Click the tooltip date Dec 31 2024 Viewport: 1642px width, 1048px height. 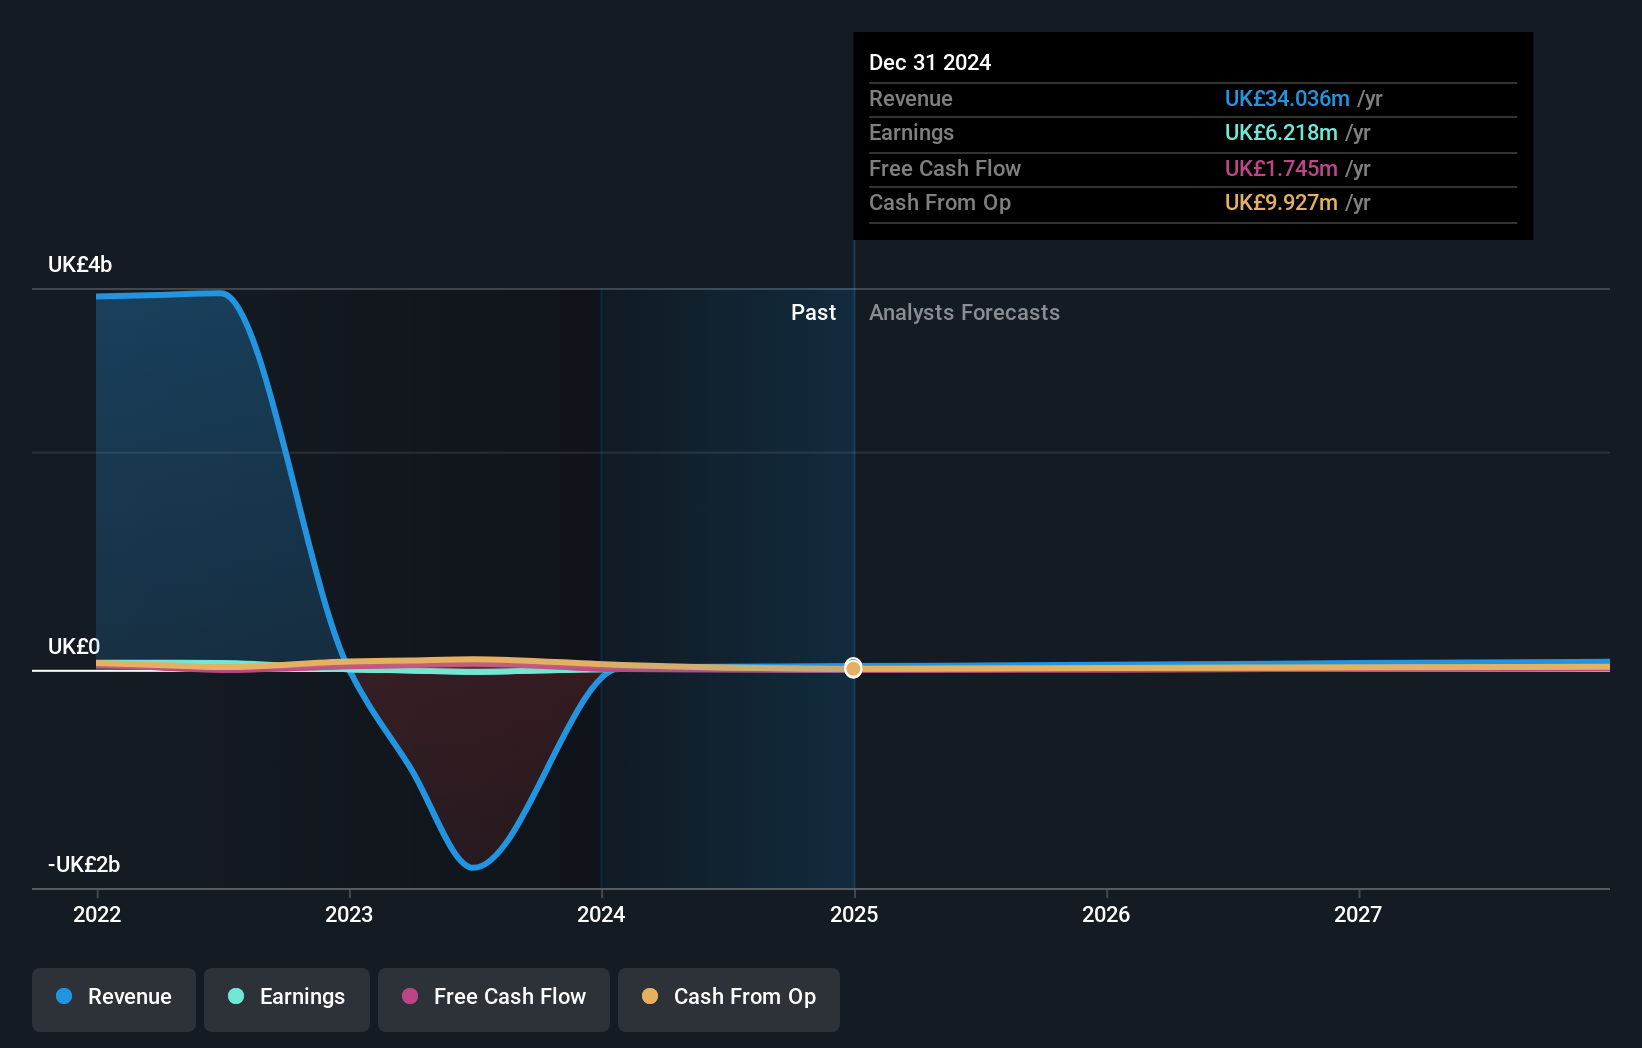click(930, 63)
